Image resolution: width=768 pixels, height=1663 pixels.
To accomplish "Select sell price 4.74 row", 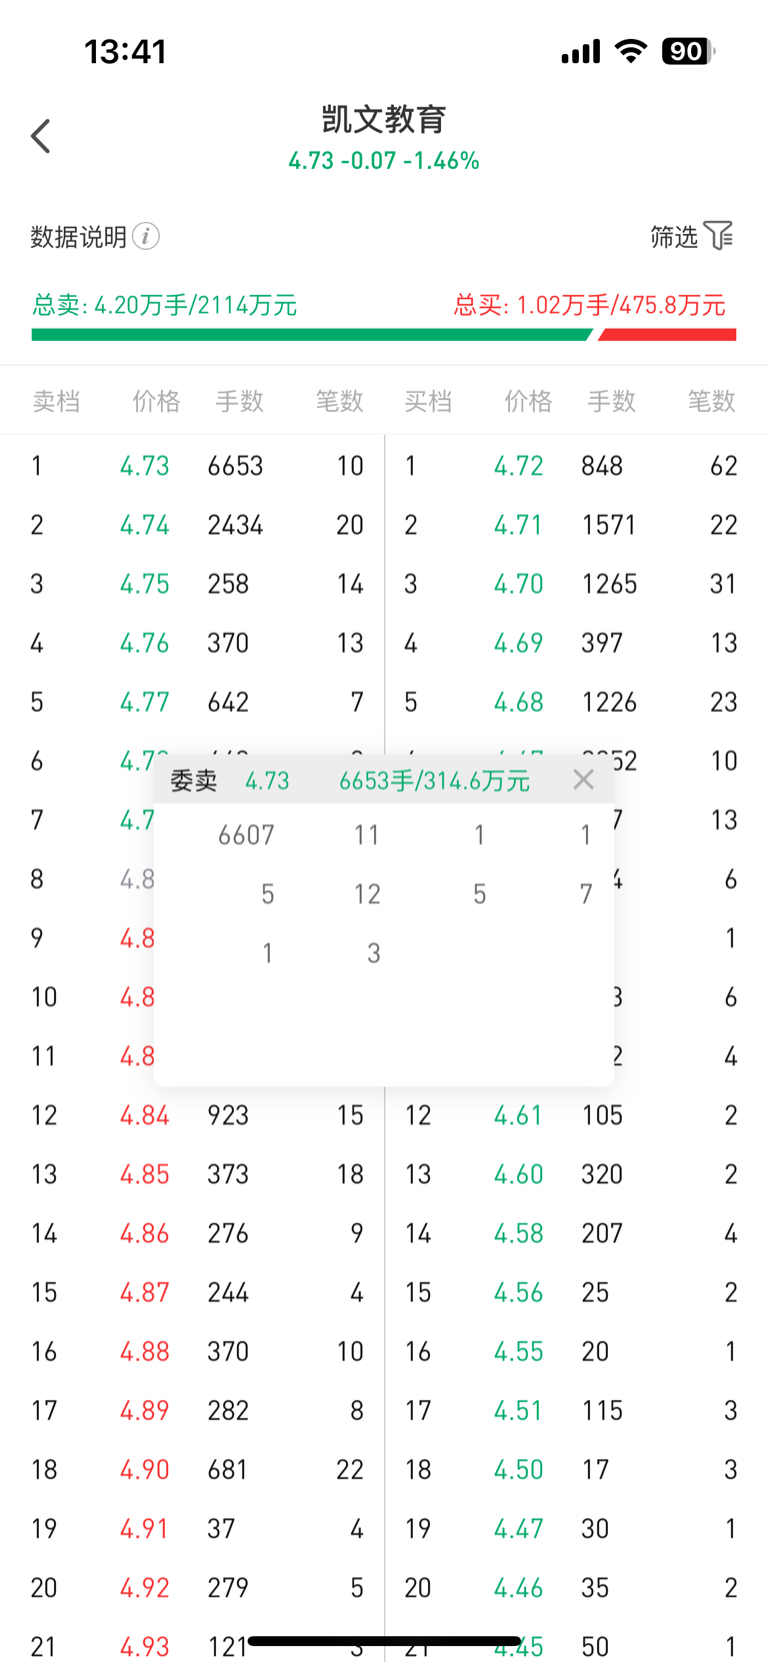I will (192, 525).
